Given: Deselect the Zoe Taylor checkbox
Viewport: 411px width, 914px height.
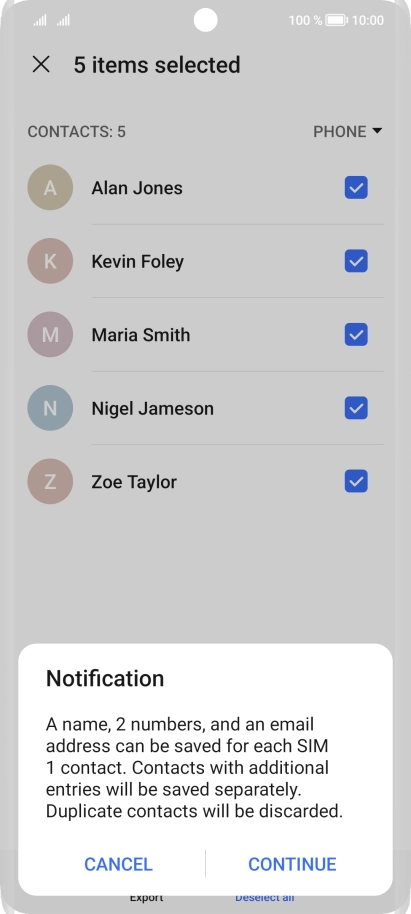Looking at the screenshot, I should pyautogui.click(x=356, y=481).
